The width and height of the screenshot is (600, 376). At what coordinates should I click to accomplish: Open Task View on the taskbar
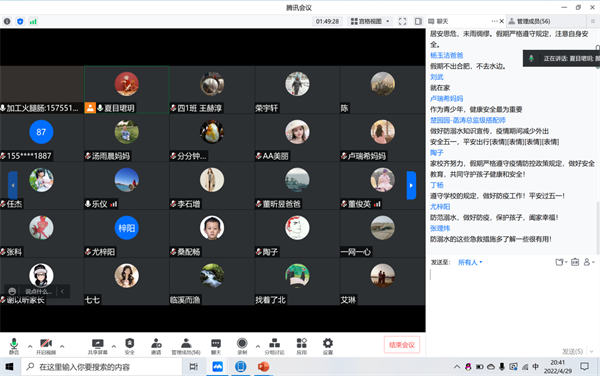(x=194, y=367)
